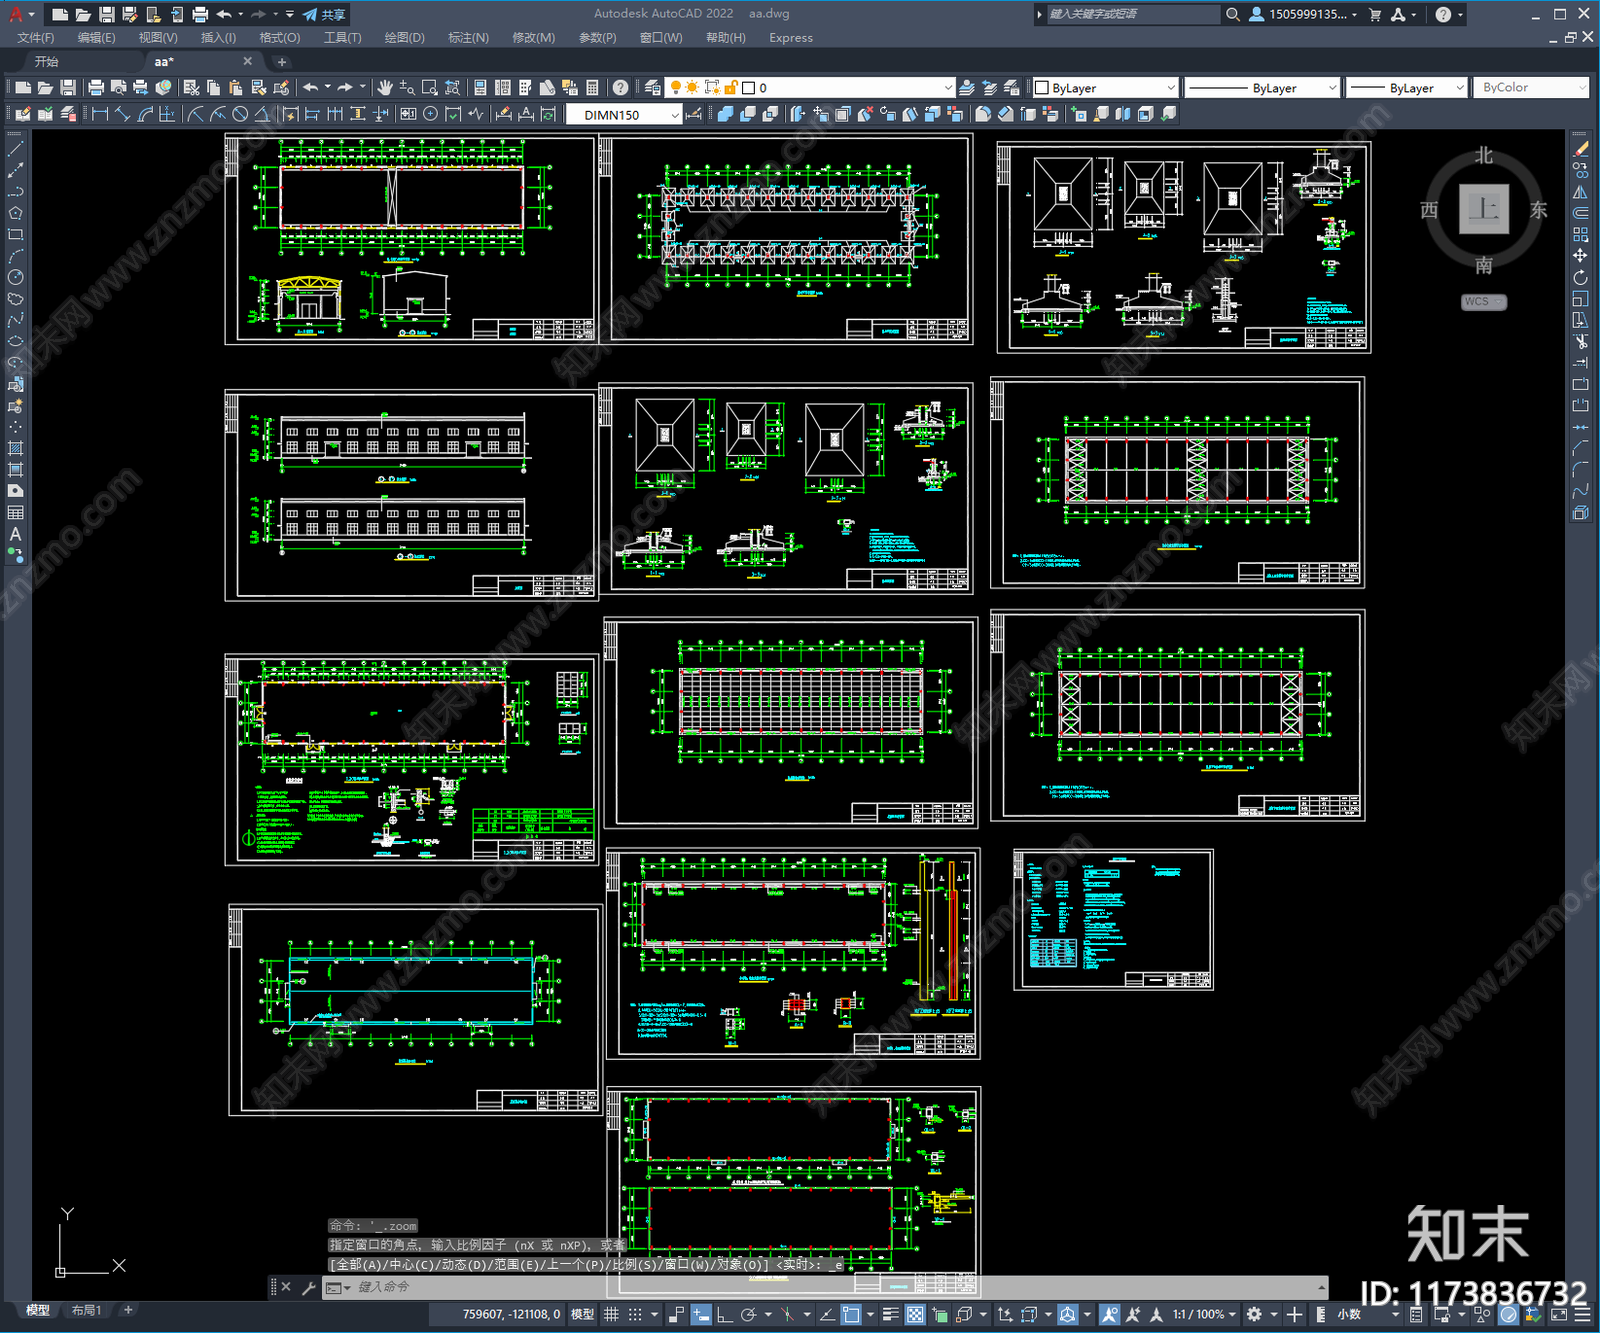Viewport: 1600px width, 1333px height.
Task: Click the Undo arrow in standard toolbar
Action: [311, 88]
